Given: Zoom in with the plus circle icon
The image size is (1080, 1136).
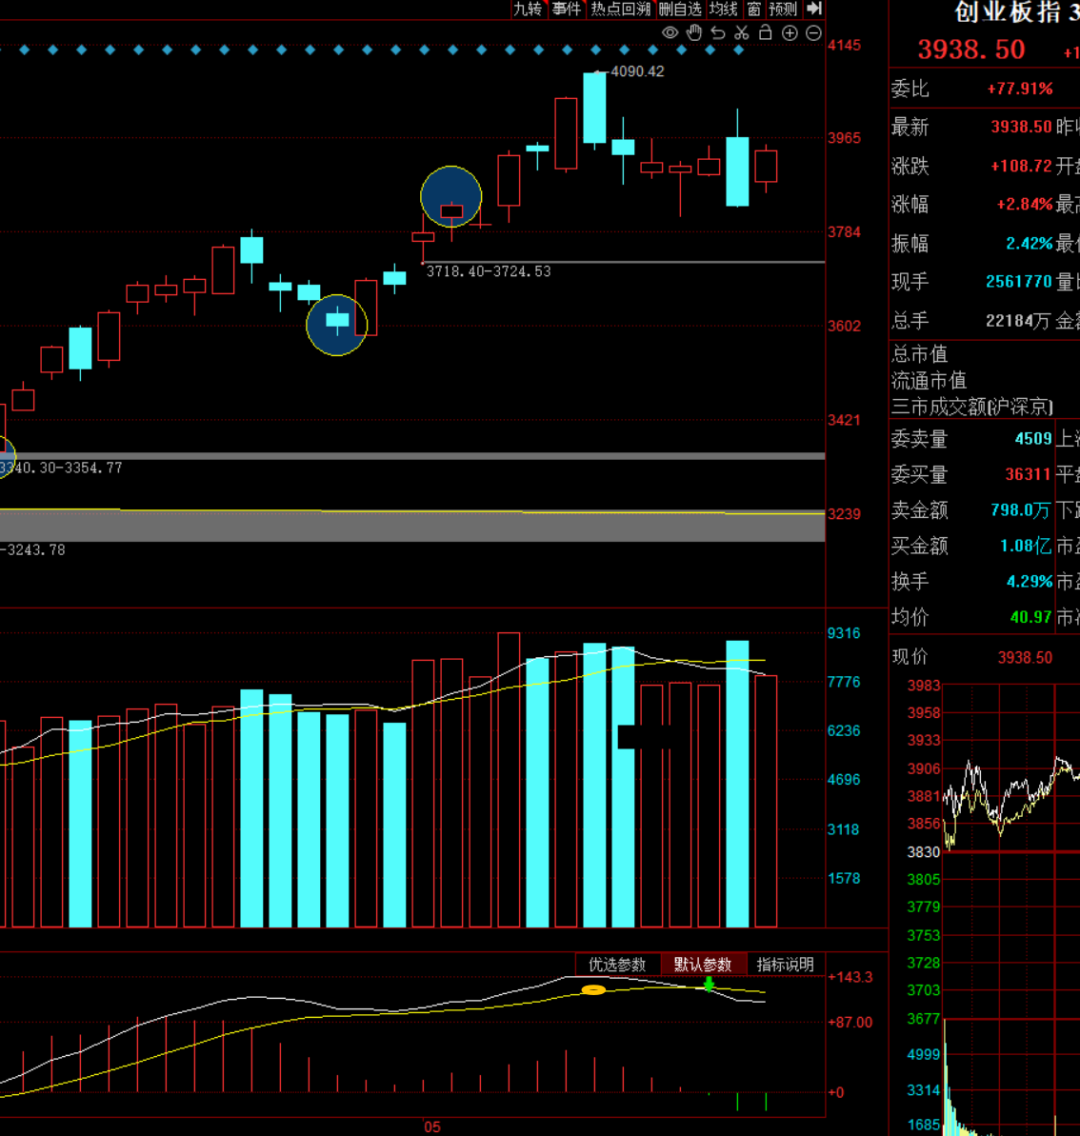Looking at the screenshot, I should (x=790, y=33).
